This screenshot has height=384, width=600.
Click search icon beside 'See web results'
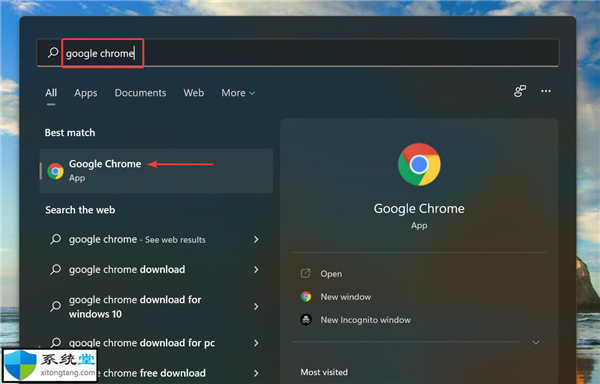55,239
